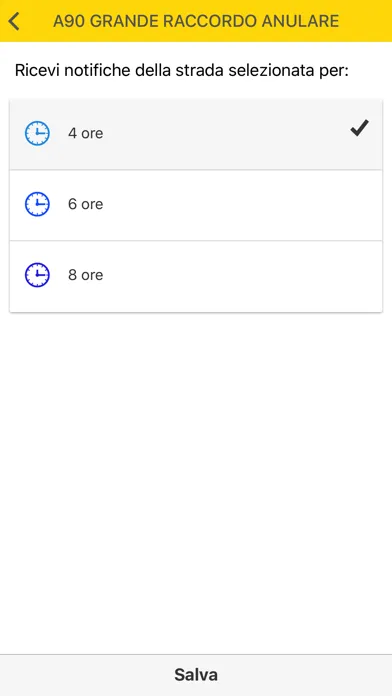Tap the highlighted 4 ore row background

point(222,134)
